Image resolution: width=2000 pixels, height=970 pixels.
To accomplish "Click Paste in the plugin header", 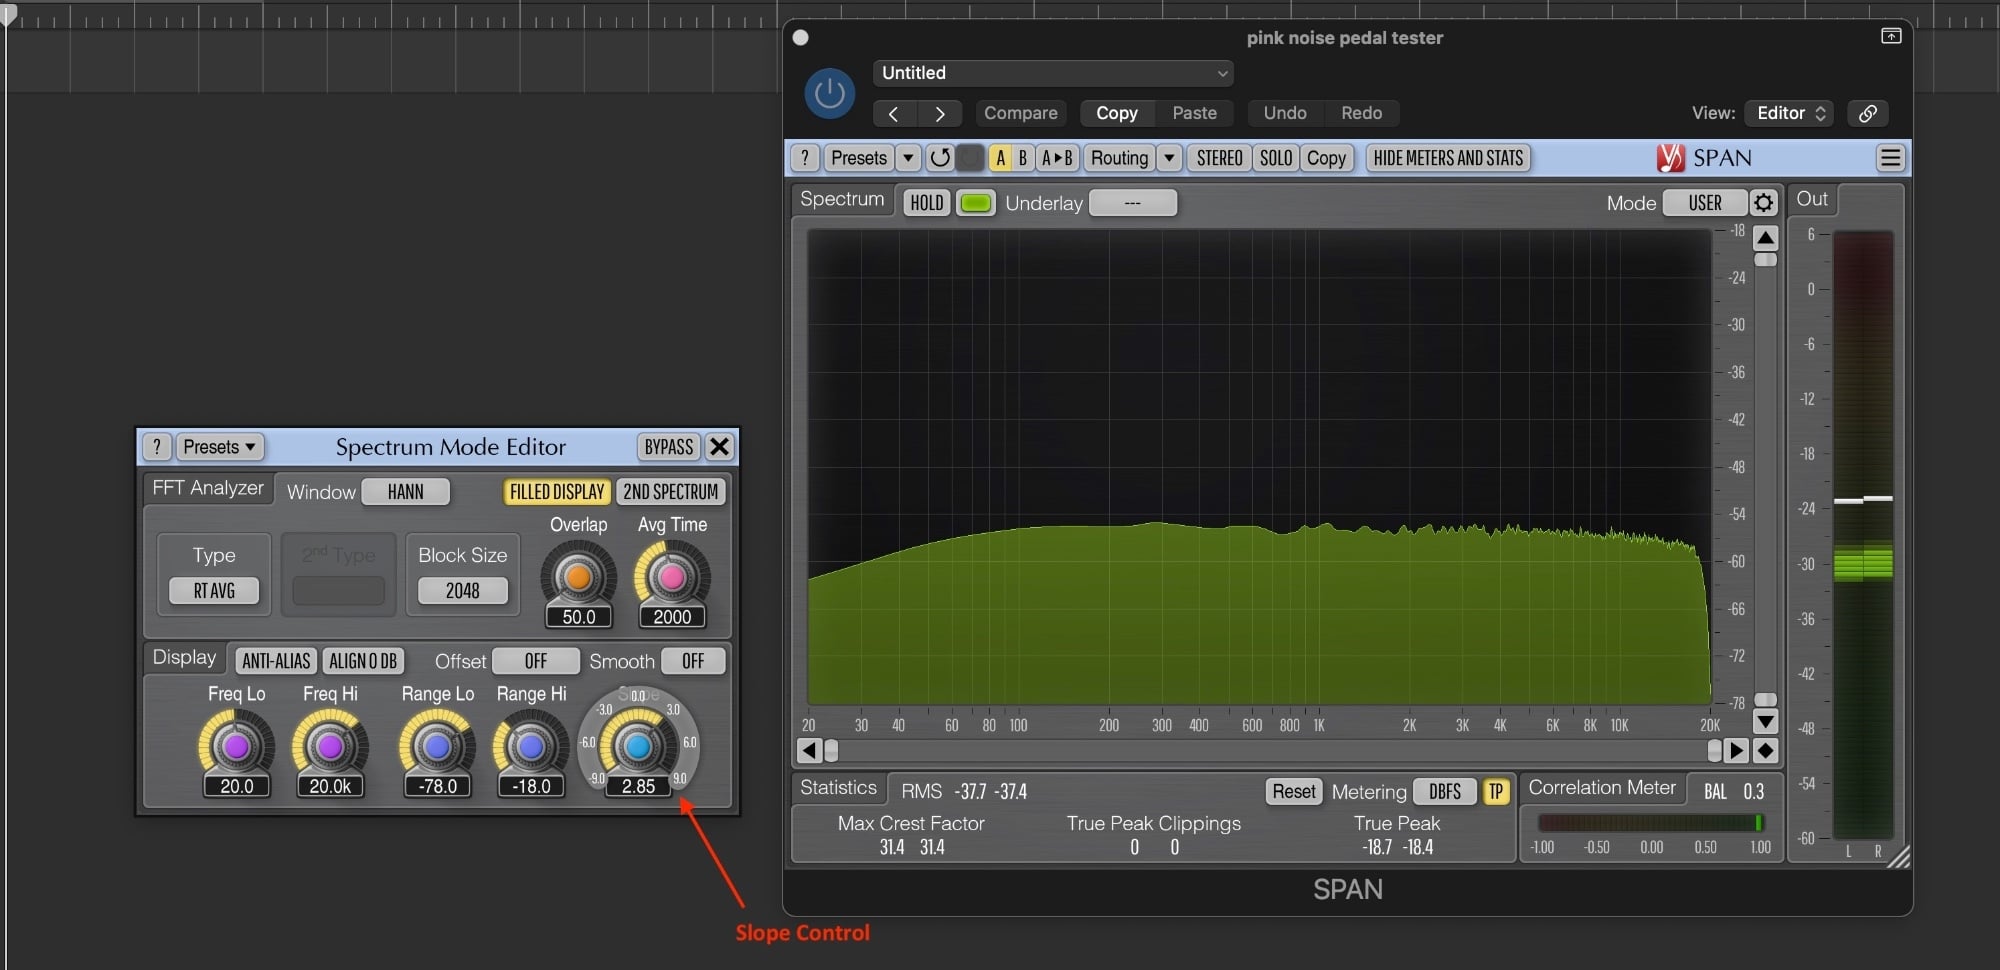I will click(x=1194, y=113).
